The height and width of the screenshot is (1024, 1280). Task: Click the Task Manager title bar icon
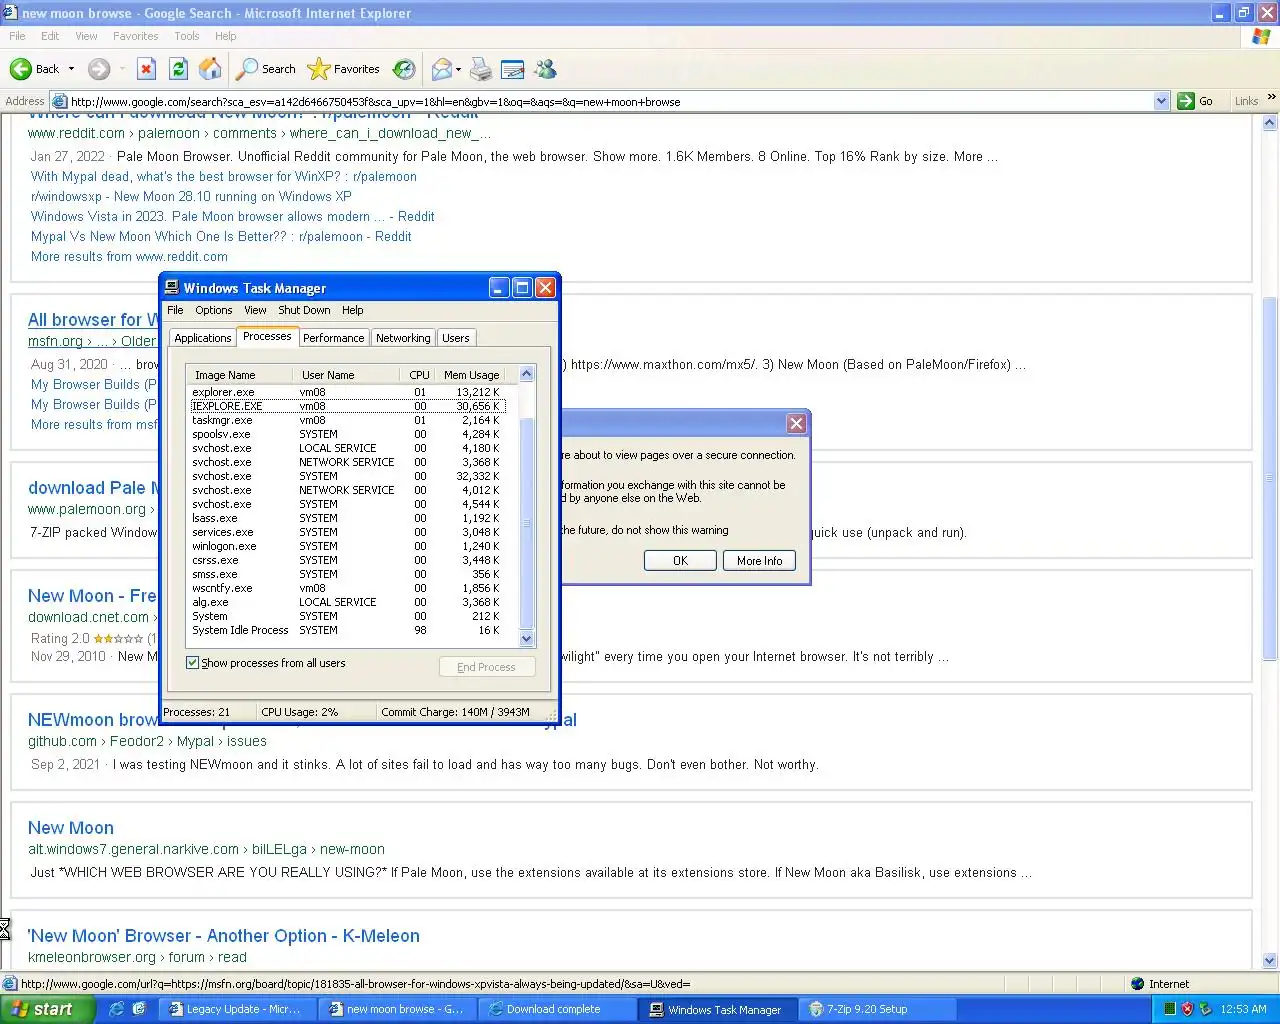(171, 288)
